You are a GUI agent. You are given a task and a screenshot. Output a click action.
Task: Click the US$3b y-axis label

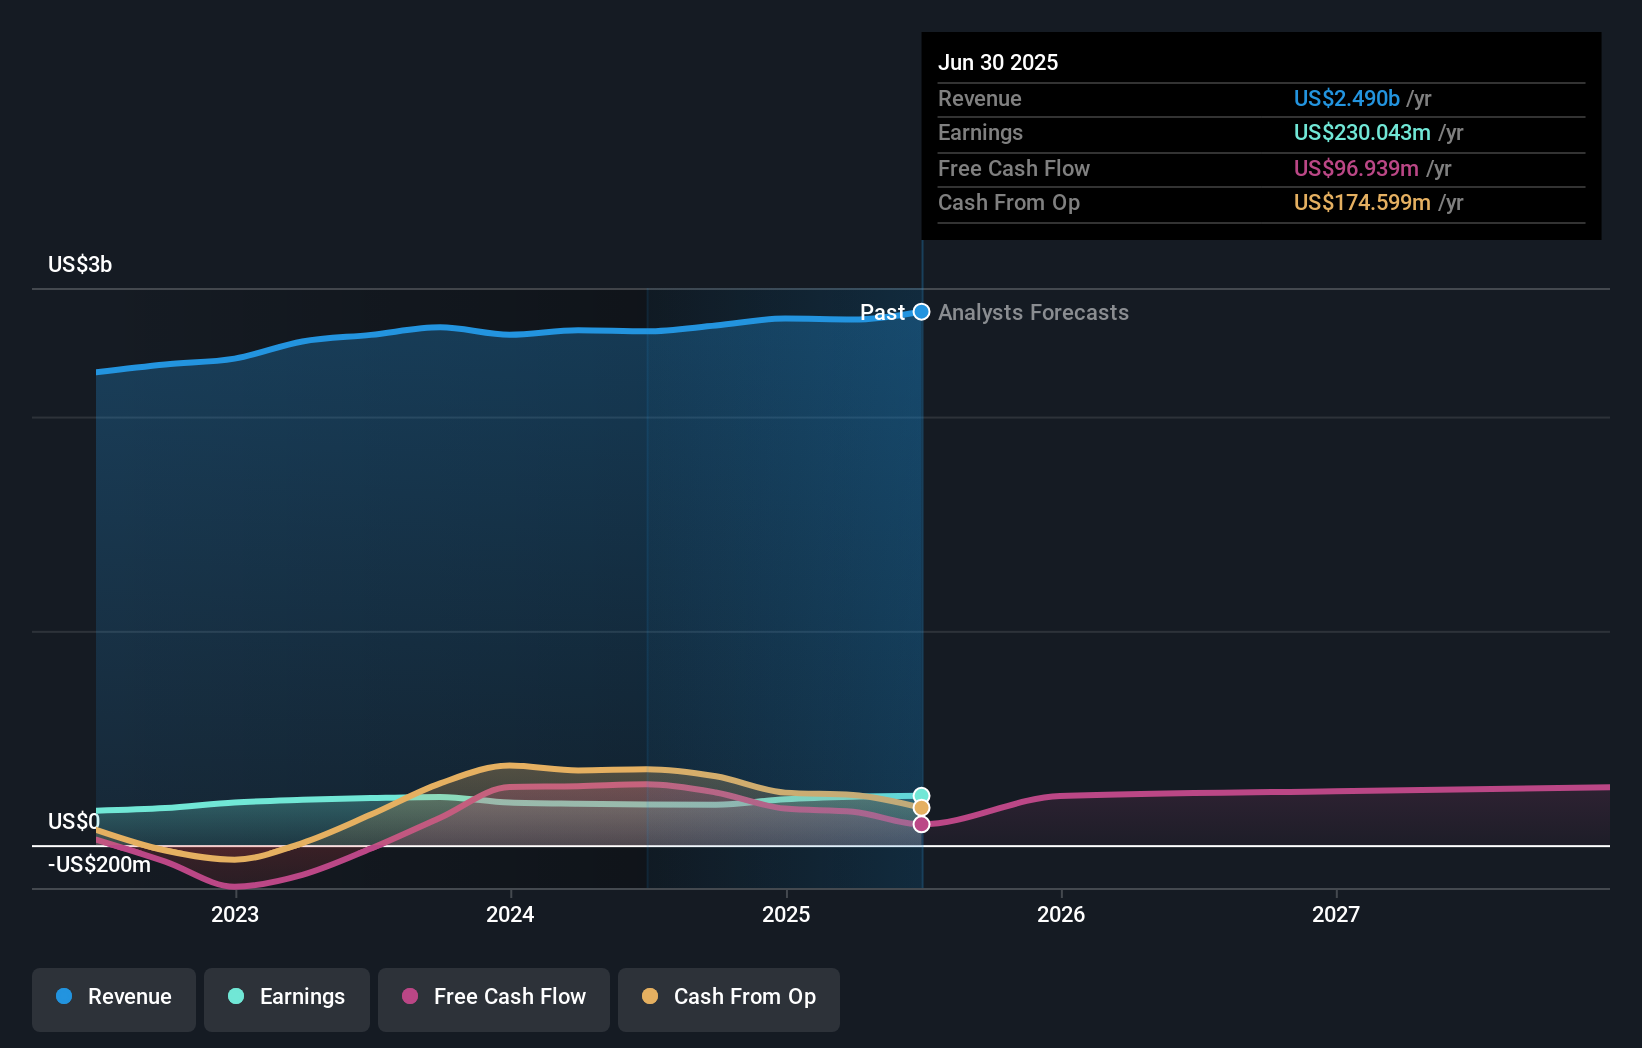click(x=80, y=265)
